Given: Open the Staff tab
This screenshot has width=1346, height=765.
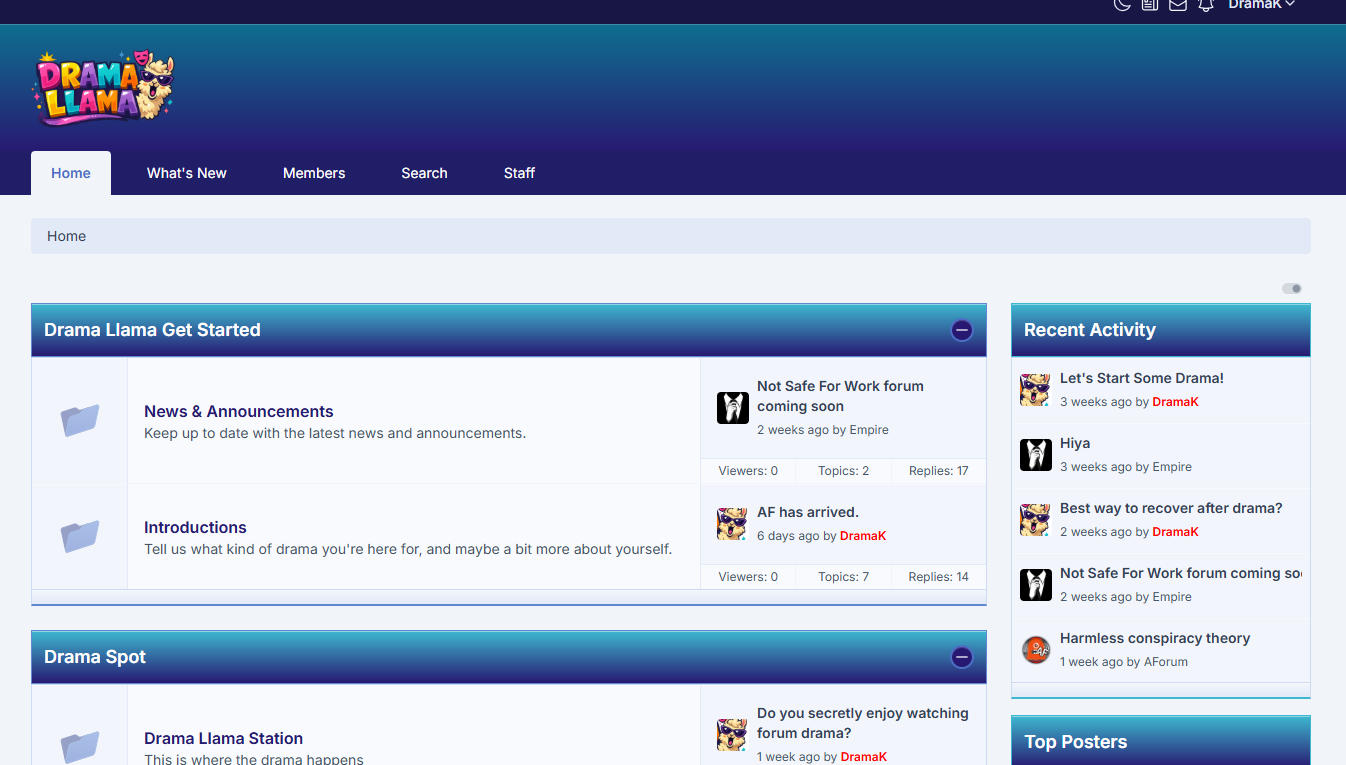Looking at the screenshot, I should click(519, 173).
